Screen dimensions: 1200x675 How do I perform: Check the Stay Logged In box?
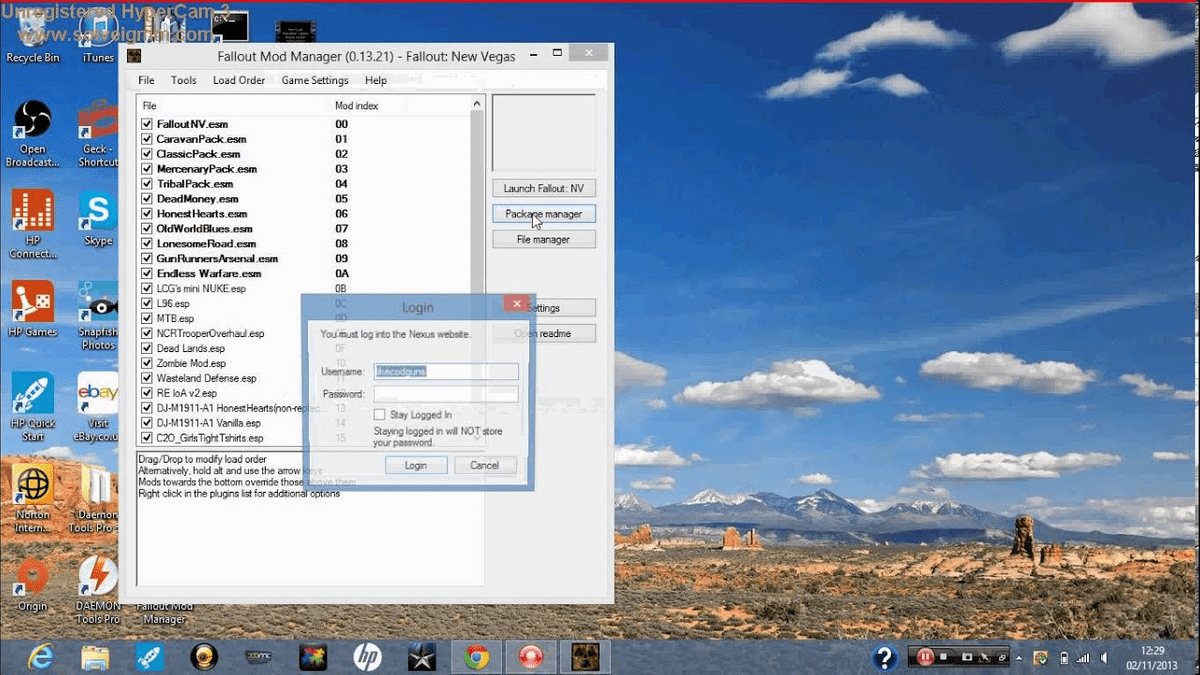pyautogui.click(x=380, y=414)
